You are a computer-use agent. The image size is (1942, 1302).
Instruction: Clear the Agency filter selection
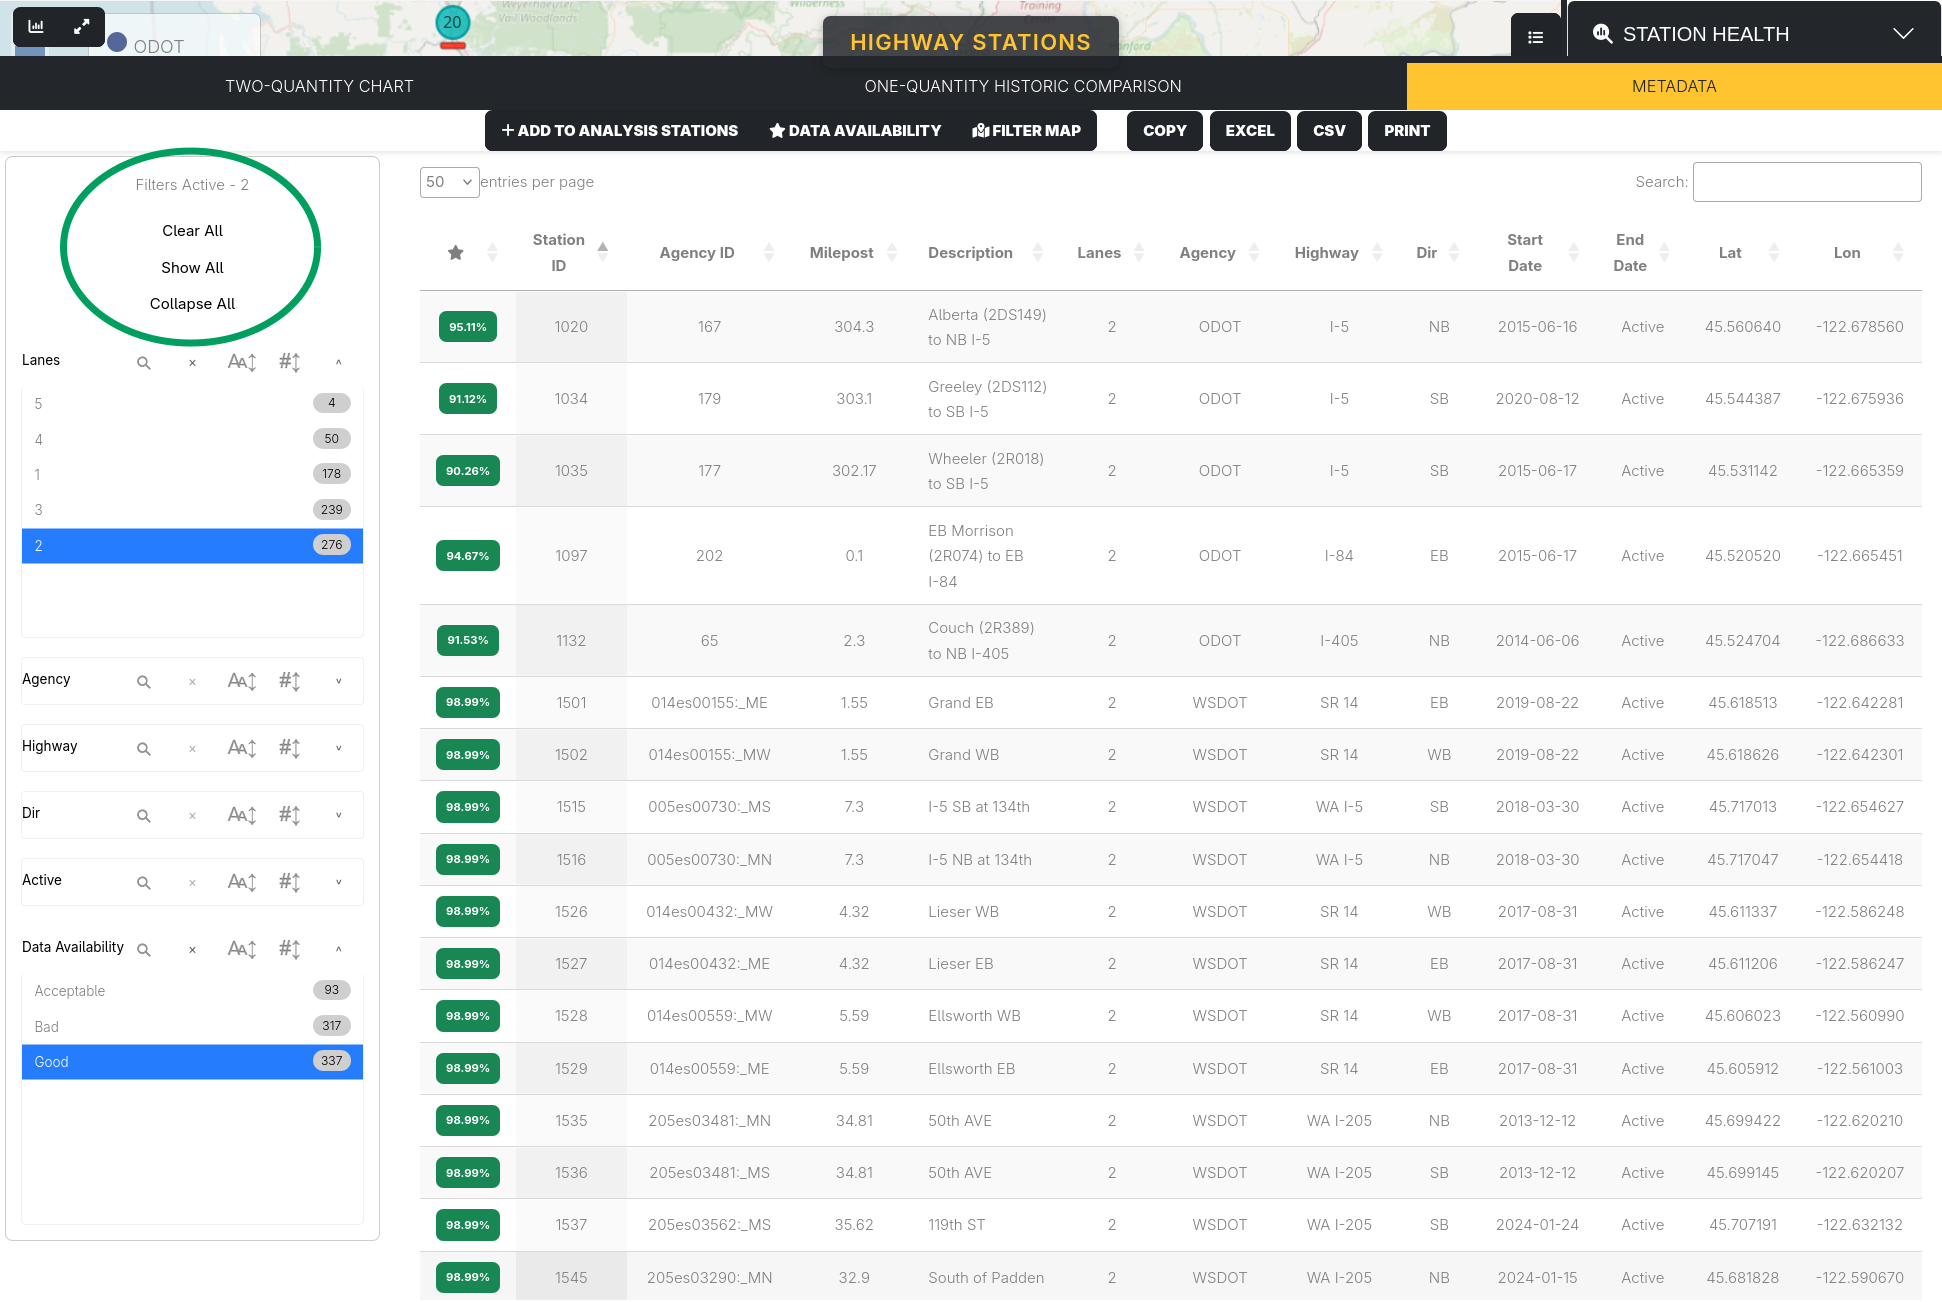(x=192, y=682)
